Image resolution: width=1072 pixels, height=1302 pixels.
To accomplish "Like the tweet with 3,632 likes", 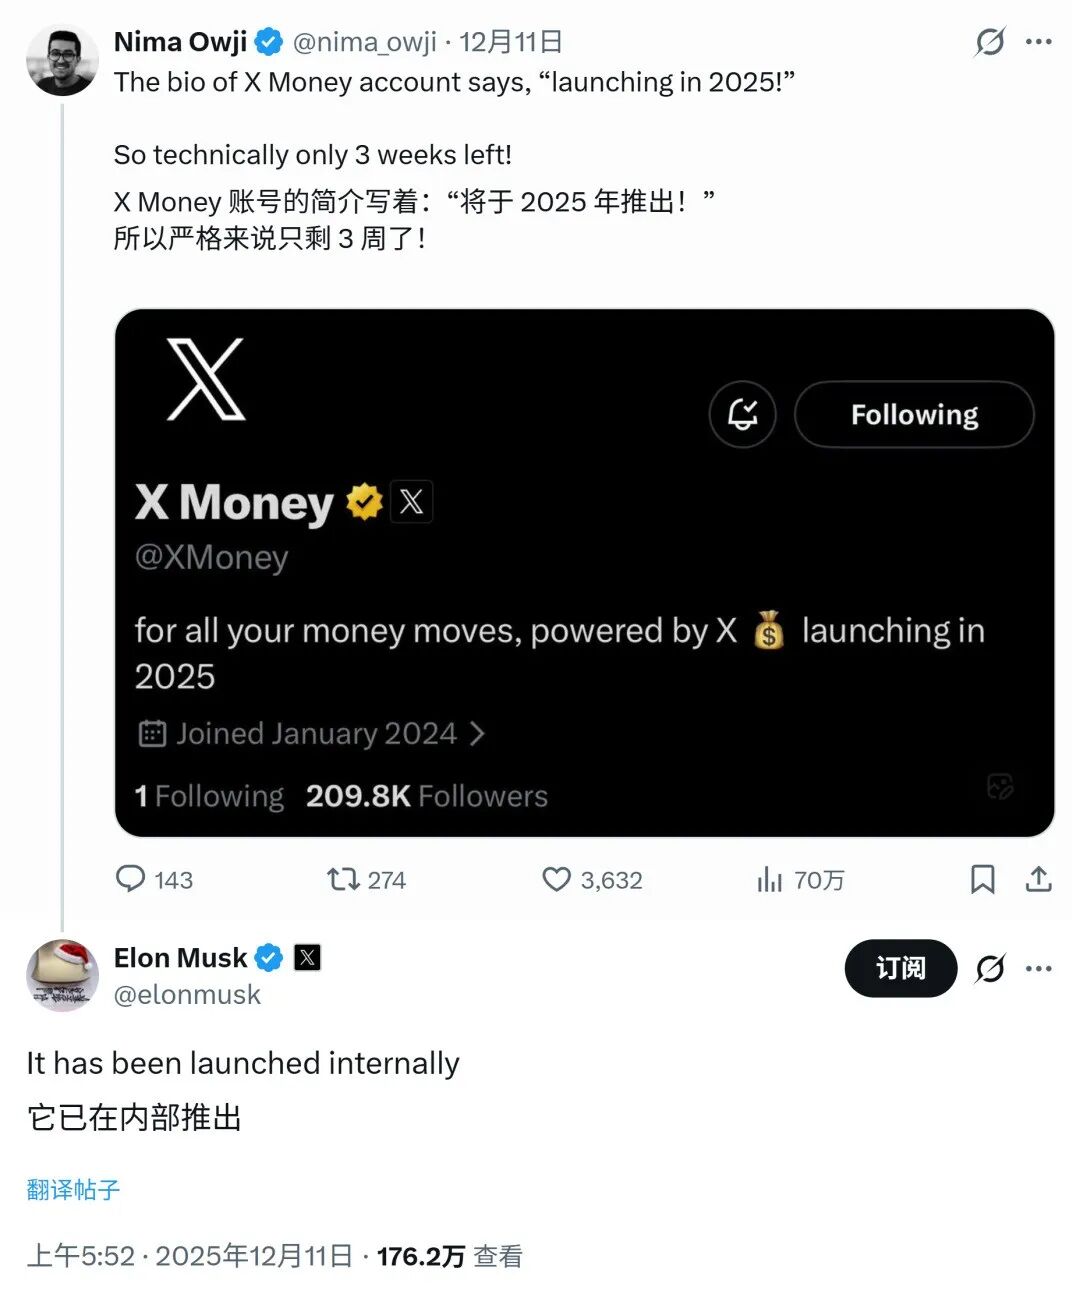I will (x=556, y=879).
